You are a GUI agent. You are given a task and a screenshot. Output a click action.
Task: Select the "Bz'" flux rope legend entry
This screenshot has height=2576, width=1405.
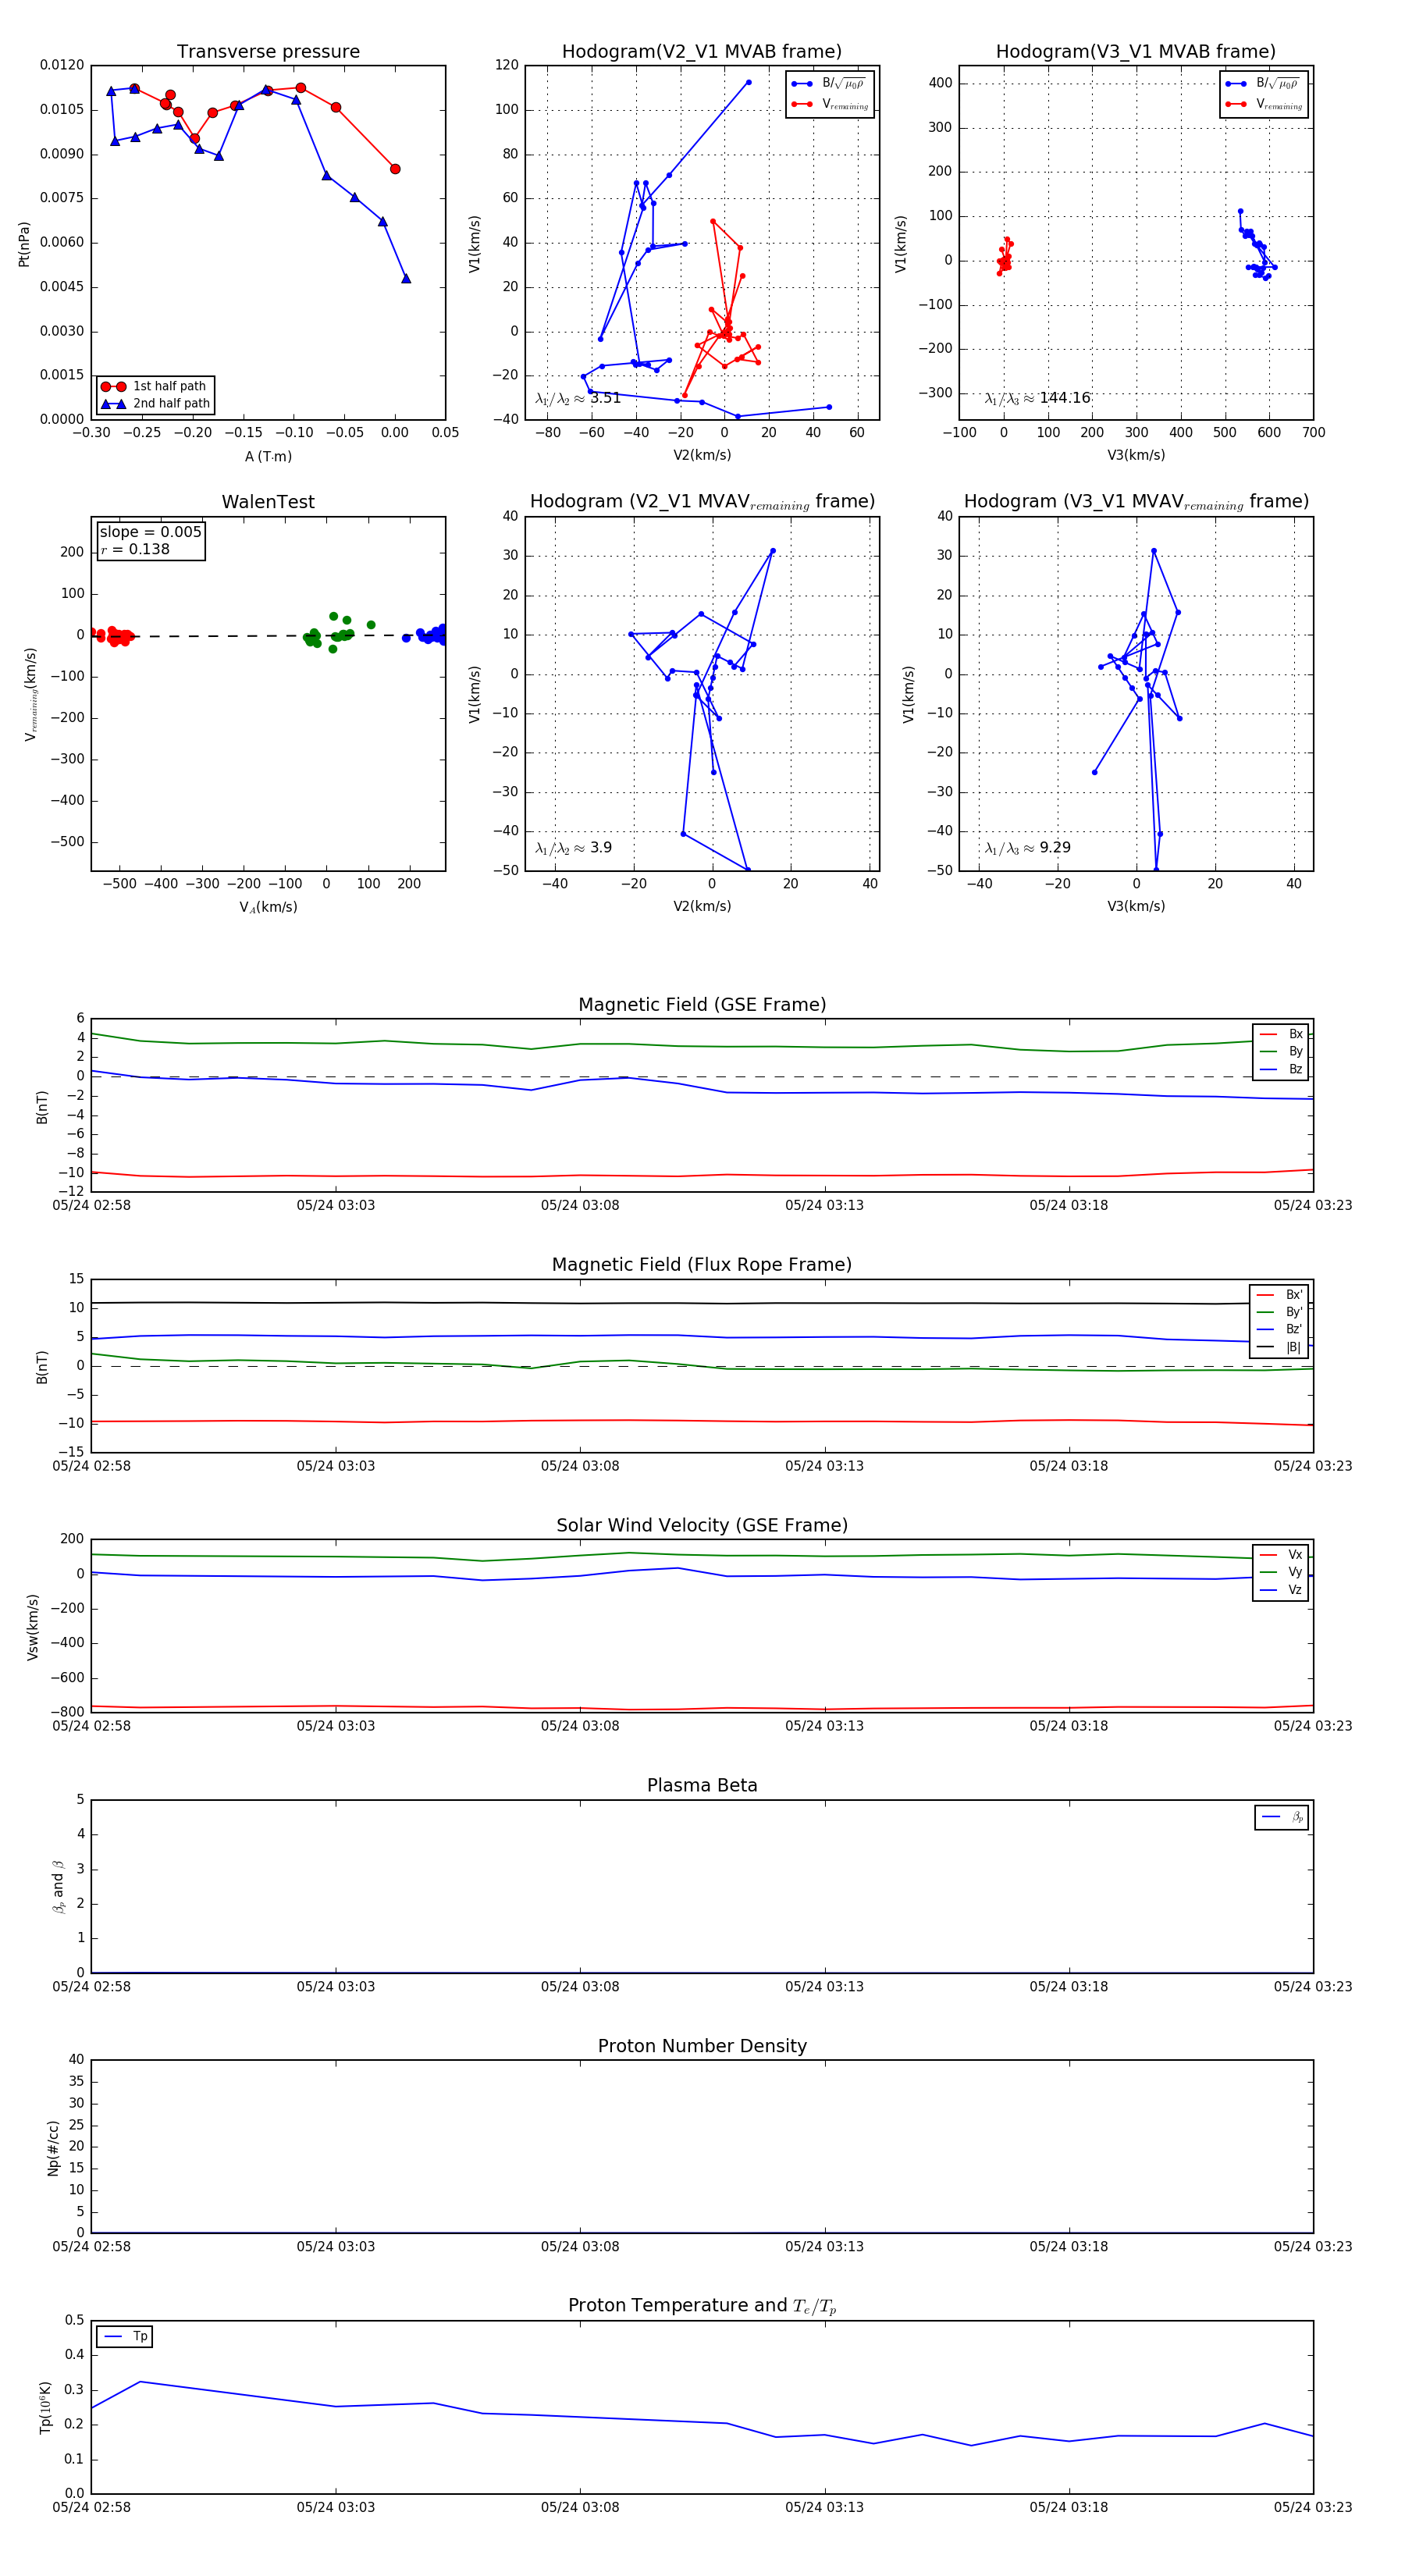coord(1280,1330)
